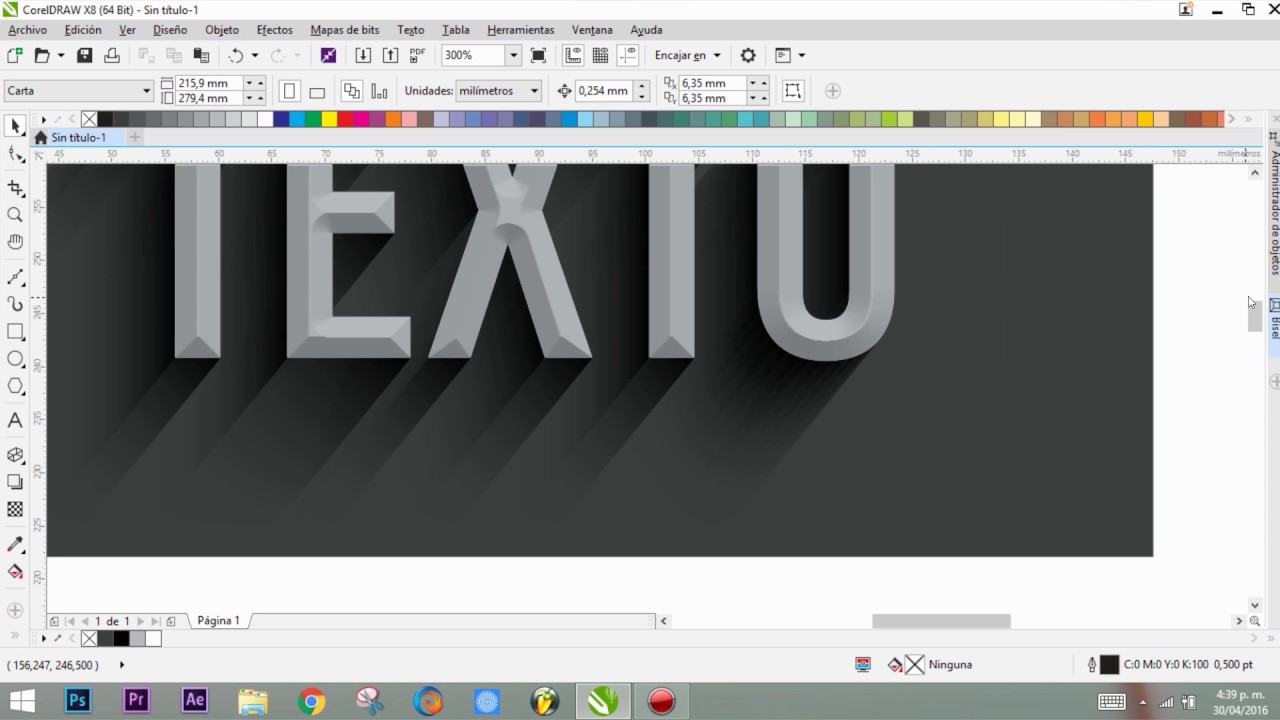The height and width of the screenshot is (720, 1280).
Task: Open the Options gear
Action: click(x=748, y=56)
